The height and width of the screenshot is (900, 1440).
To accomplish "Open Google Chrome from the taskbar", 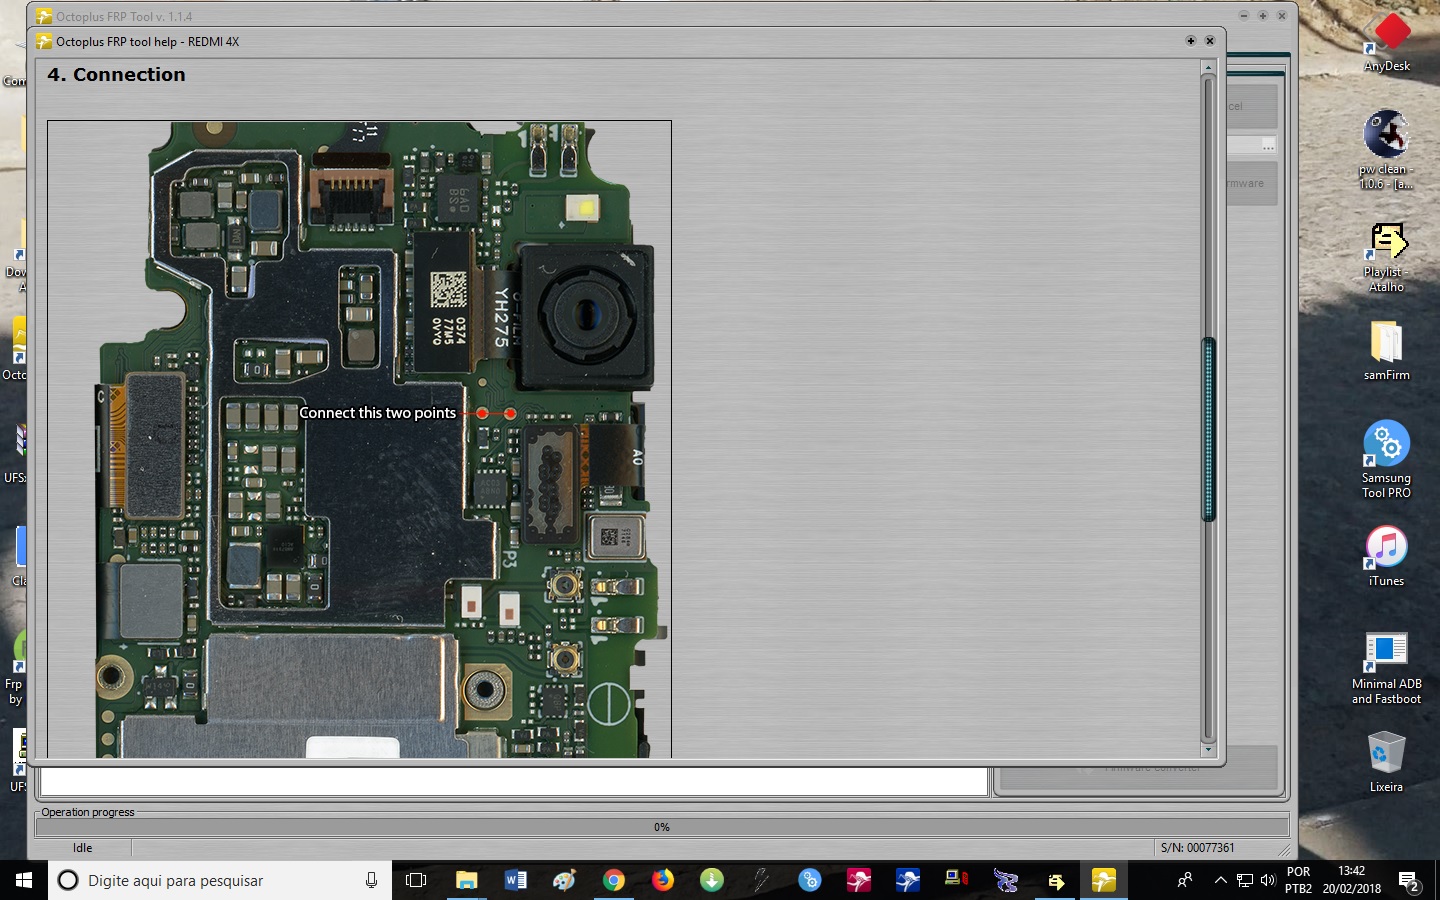I will pos(613,880).
